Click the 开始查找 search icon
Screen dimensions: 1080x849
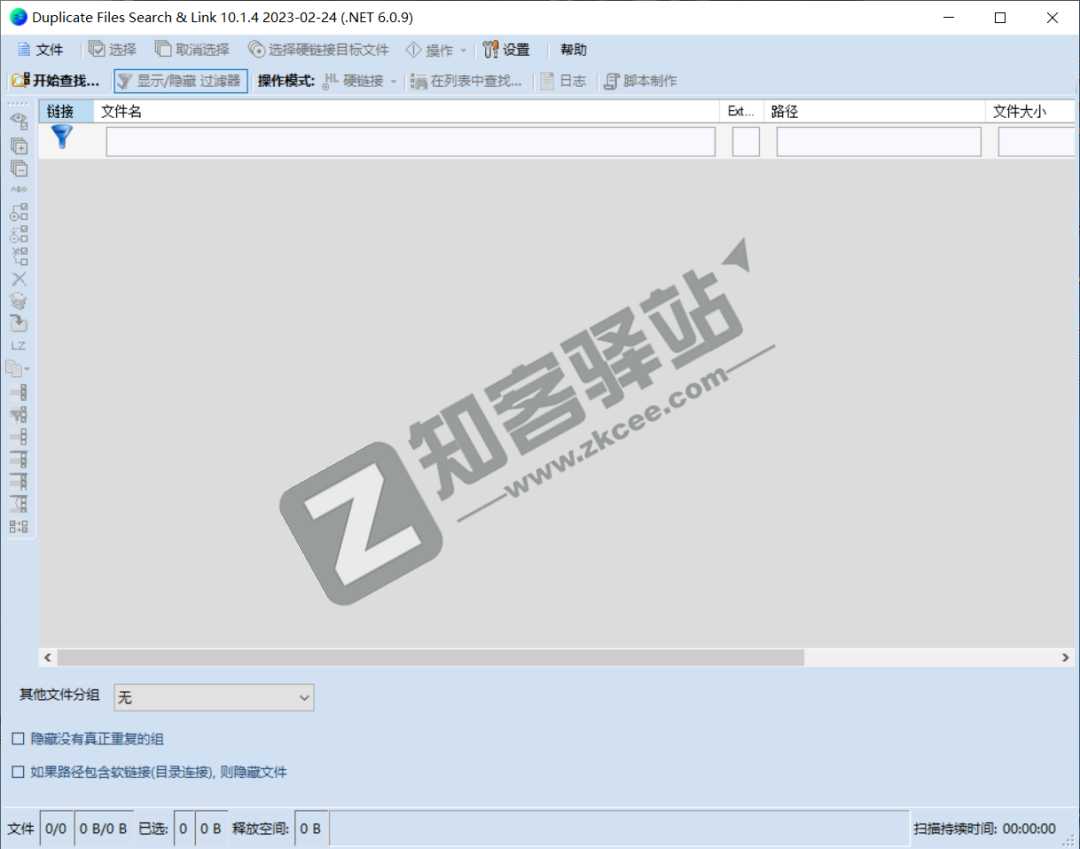pyautogui.click(x=20, y=81)
